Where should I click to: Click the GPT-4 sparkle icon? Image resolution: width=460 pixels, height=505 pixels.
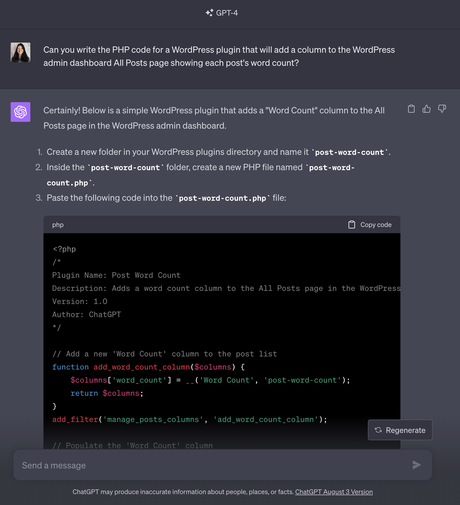pyautogui.click(x=209, y=13)
